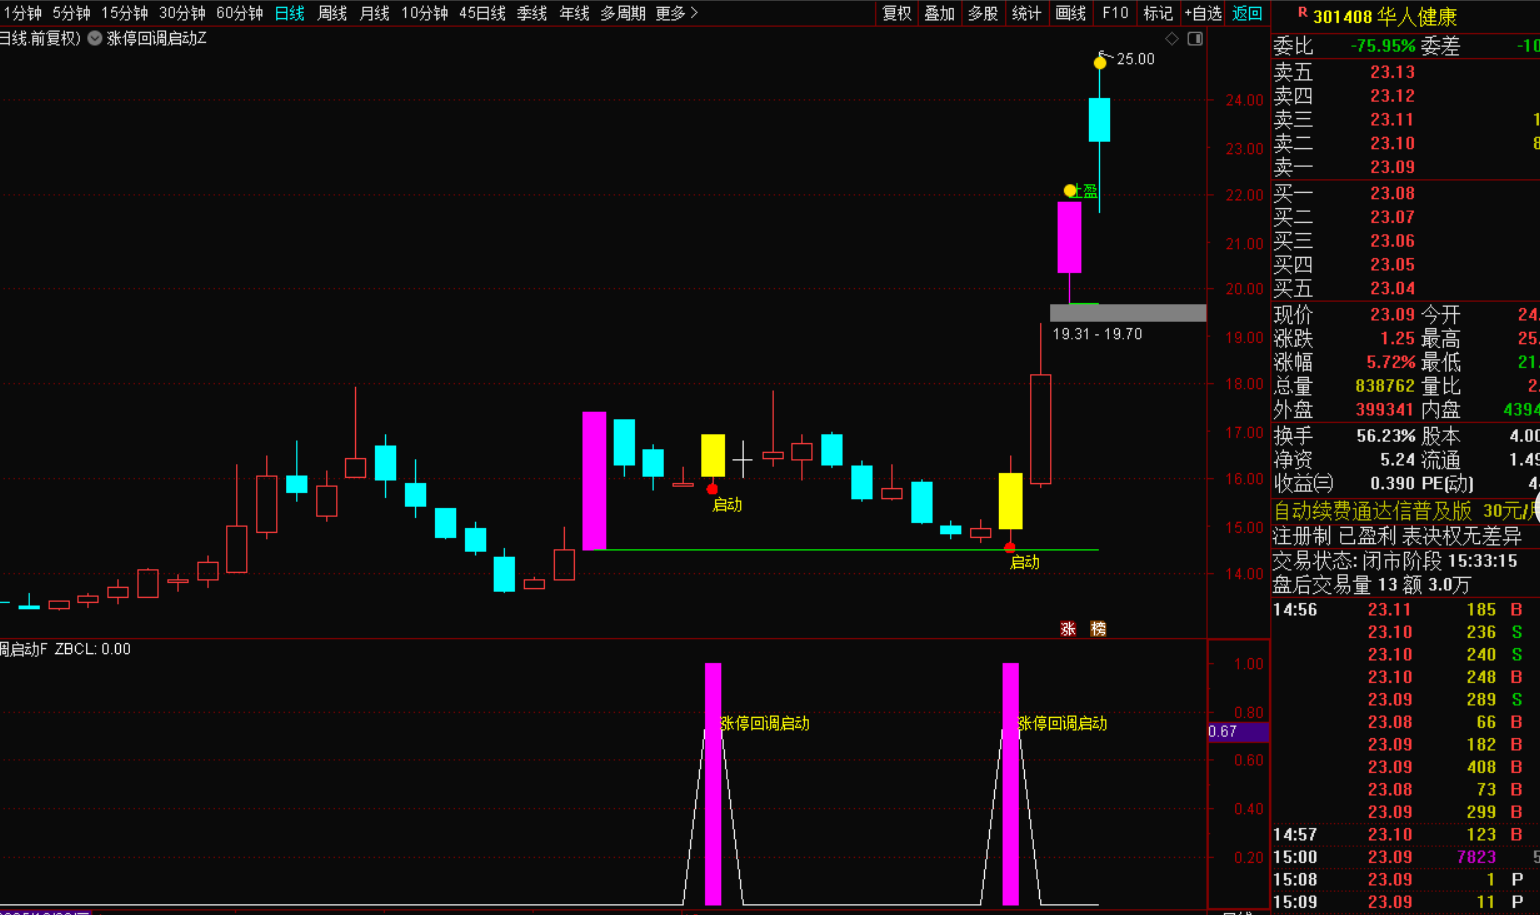Select the 60分钟 period tab

point(239,13)
